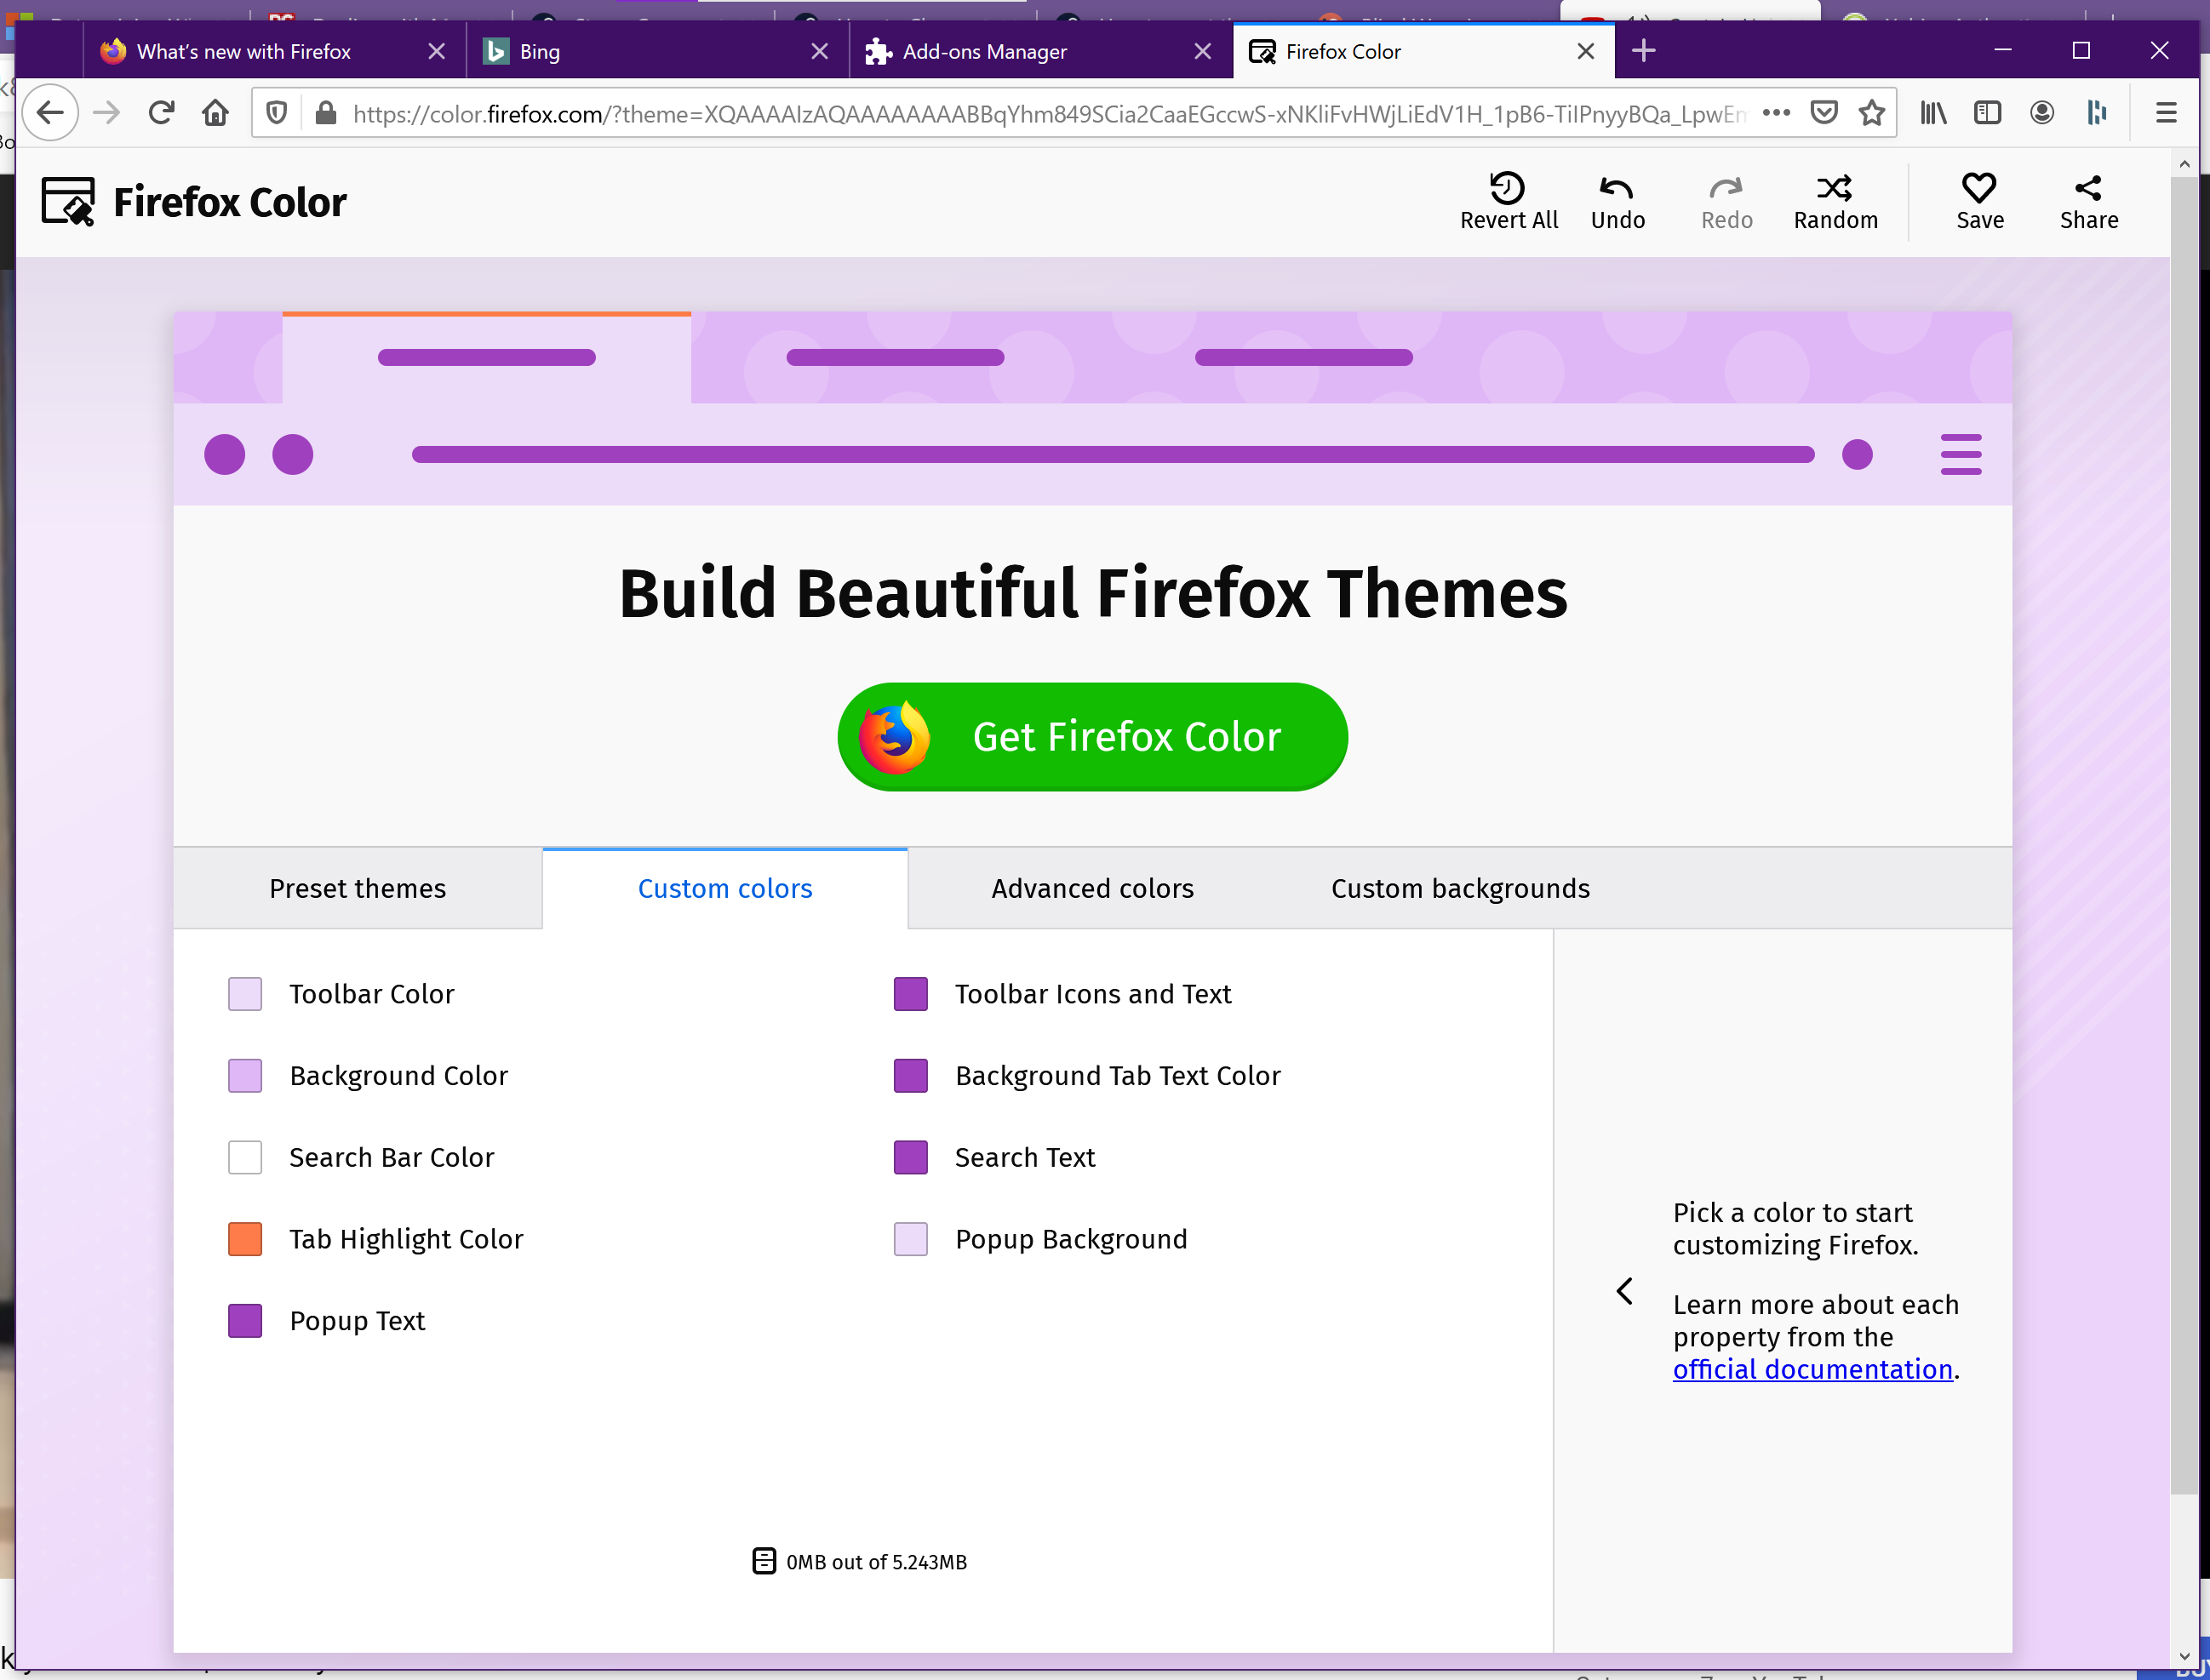This screenshot has height=1680, width=2210.
Task: Select the Tab Highlight Color swatch
Action: pyautogui.click(x=245, y=1238)
